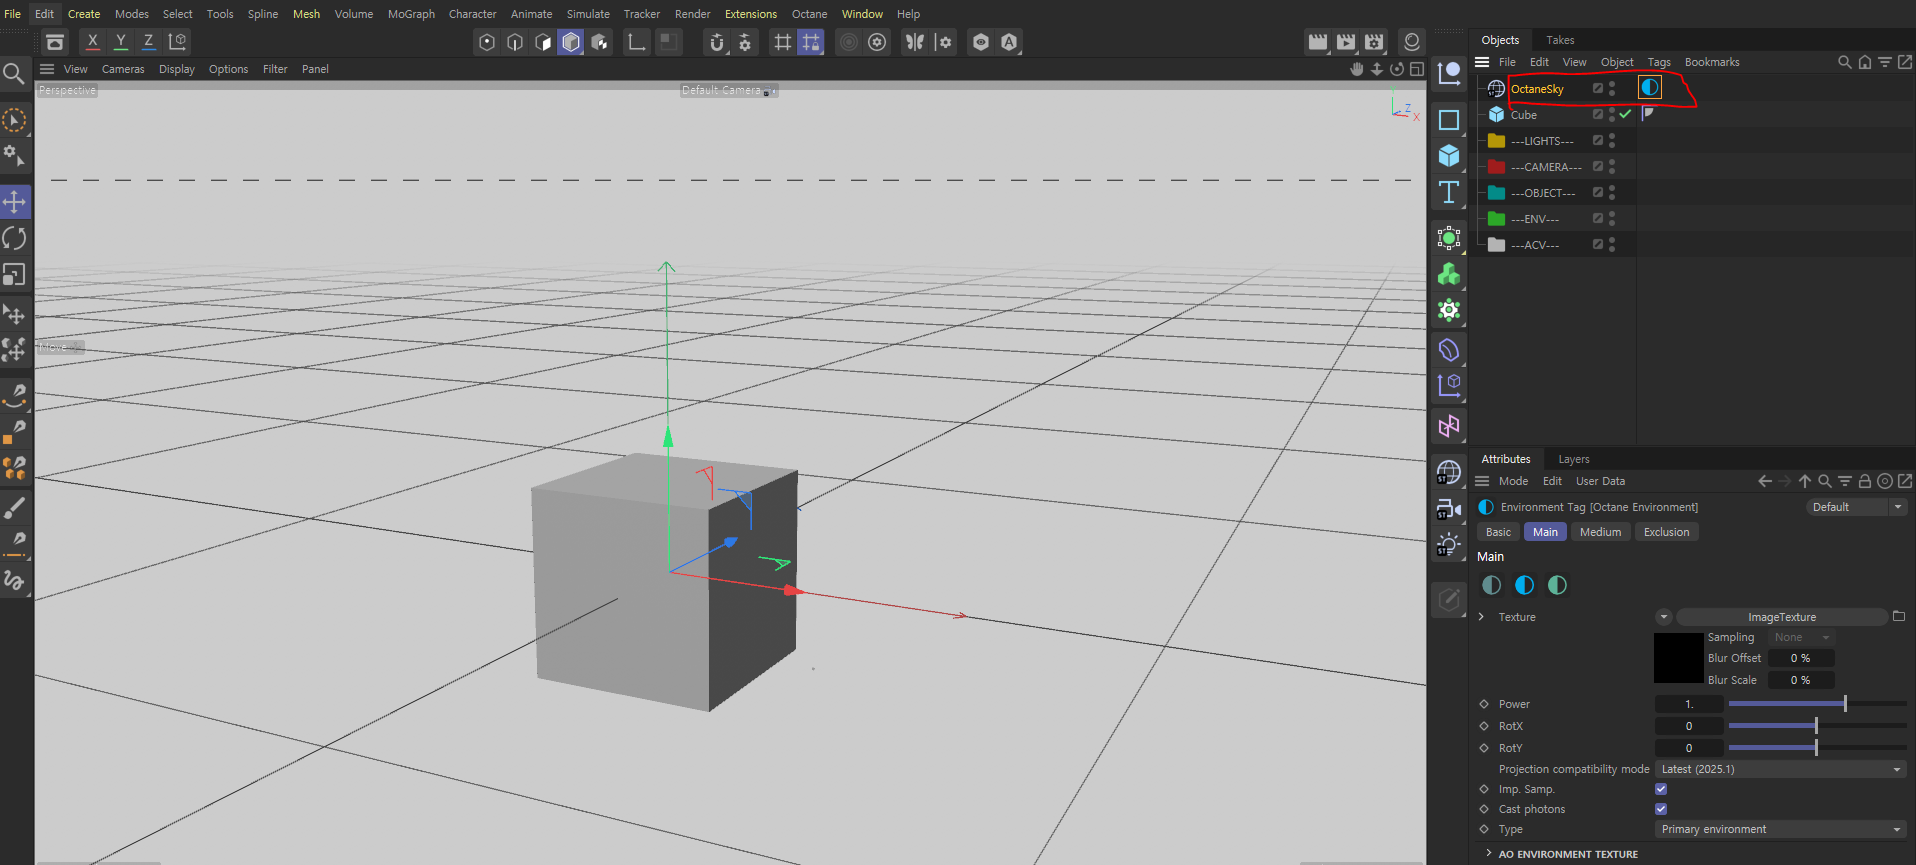1916x865 pixels.
Task: Enable the Axis mode icon
Action: pyautogui.click(x=636, y=42)
